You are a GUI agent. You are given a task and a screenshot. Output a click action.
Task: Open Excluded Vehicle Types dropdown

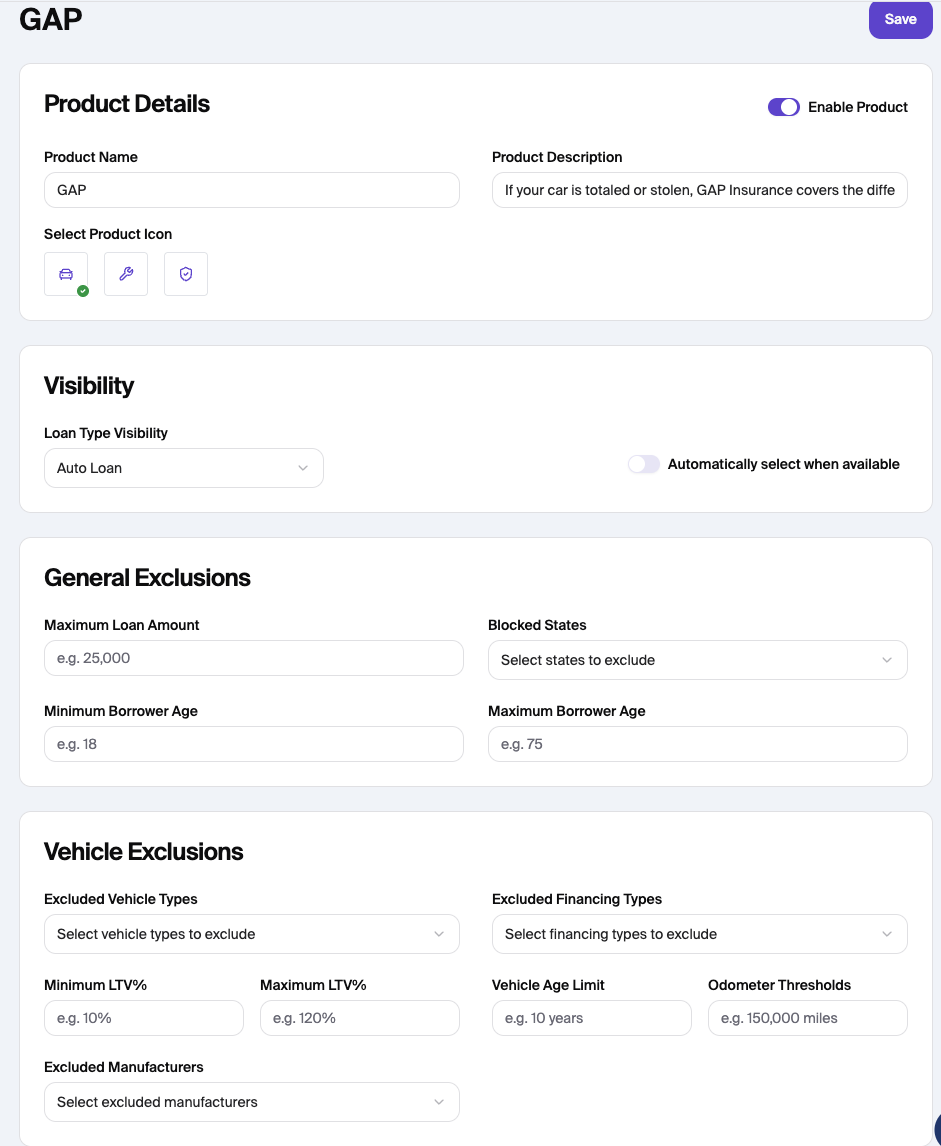(x=251, y=934)
